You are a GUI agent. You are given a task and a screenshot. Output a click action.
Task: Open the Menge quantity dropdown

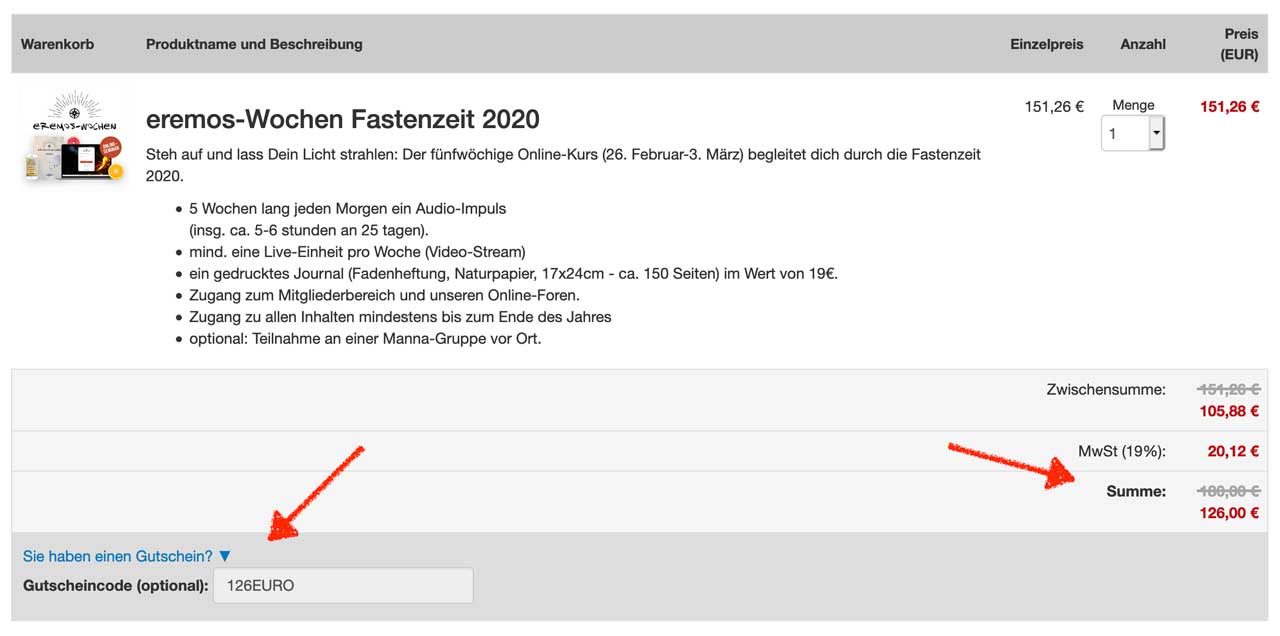[1133, 133]
